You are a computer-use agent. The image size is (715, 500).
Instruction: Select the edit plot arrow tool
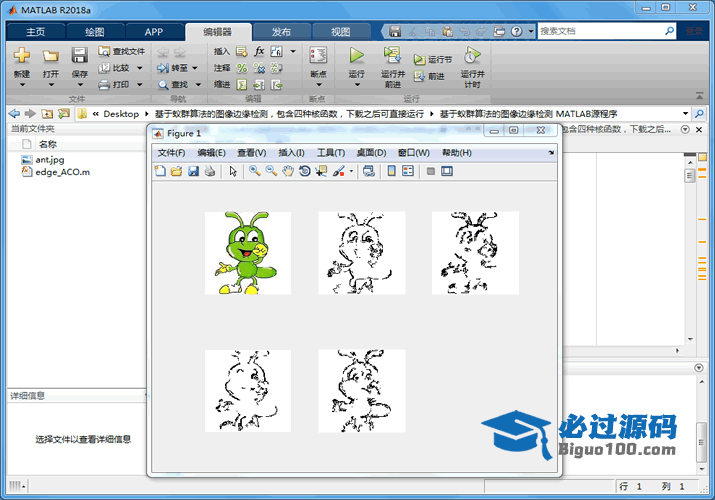point(233,171)
